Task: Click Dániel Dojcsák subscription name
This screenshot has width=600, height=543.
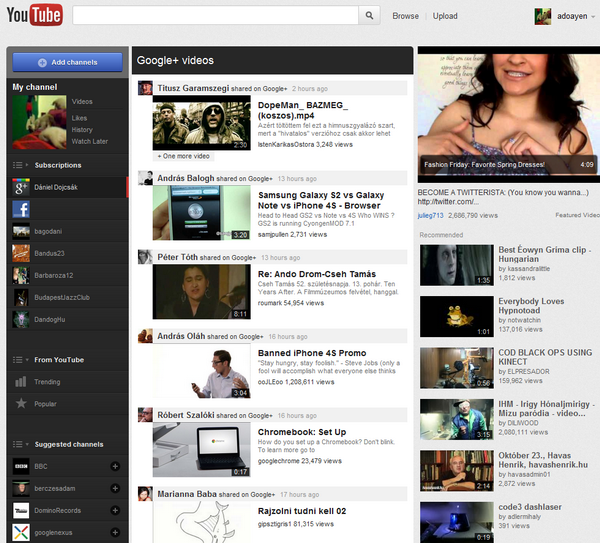Action: click(x=56, y=188)
